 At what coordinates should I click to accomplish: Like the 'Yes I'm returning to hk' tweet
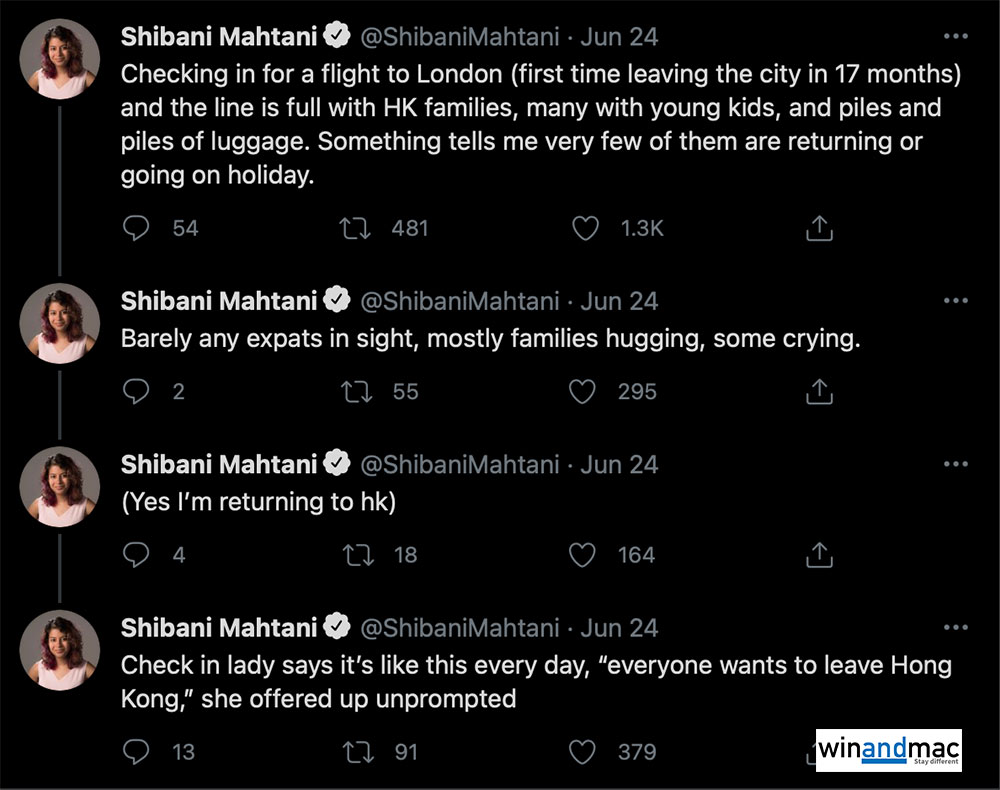(x=582, y=555)
